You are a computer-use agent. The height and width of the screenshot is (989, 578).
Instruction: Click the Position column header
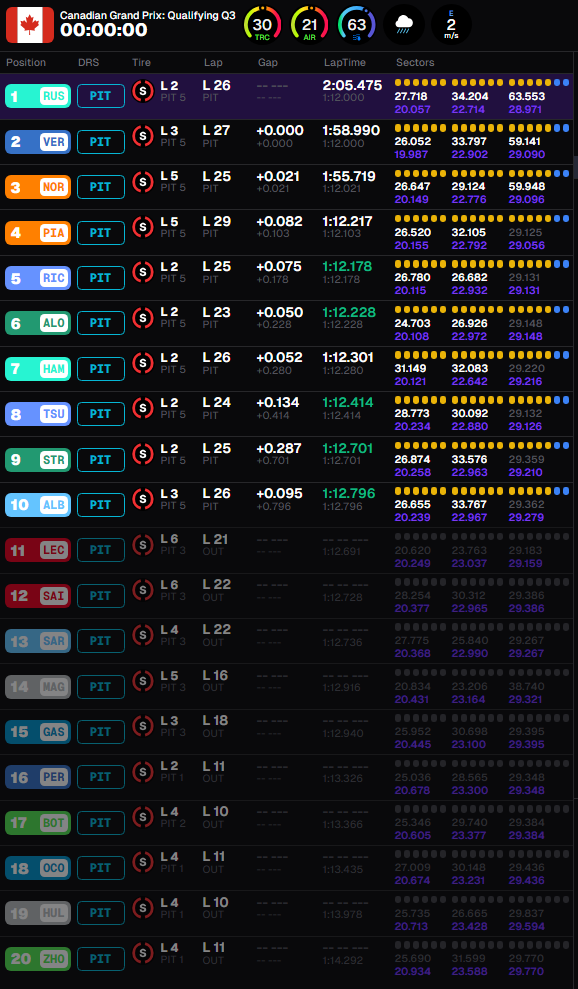[26, 62]
